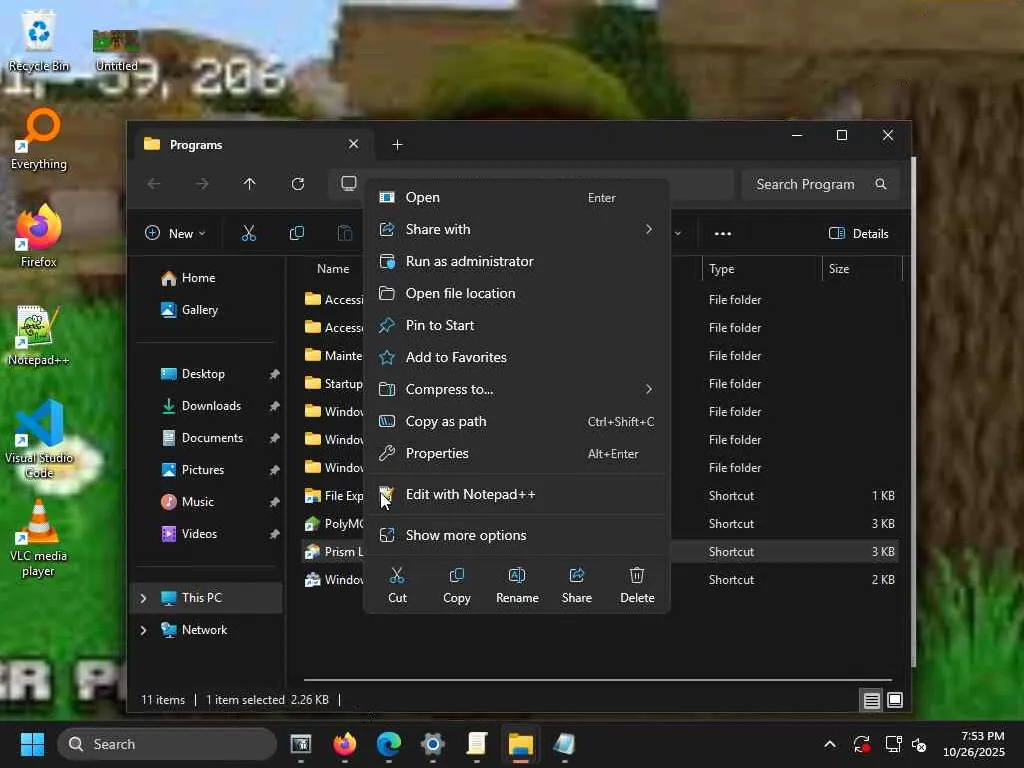Switch to details list view icon
This screenshot has width=1024, height=768.
pos(871,700)
